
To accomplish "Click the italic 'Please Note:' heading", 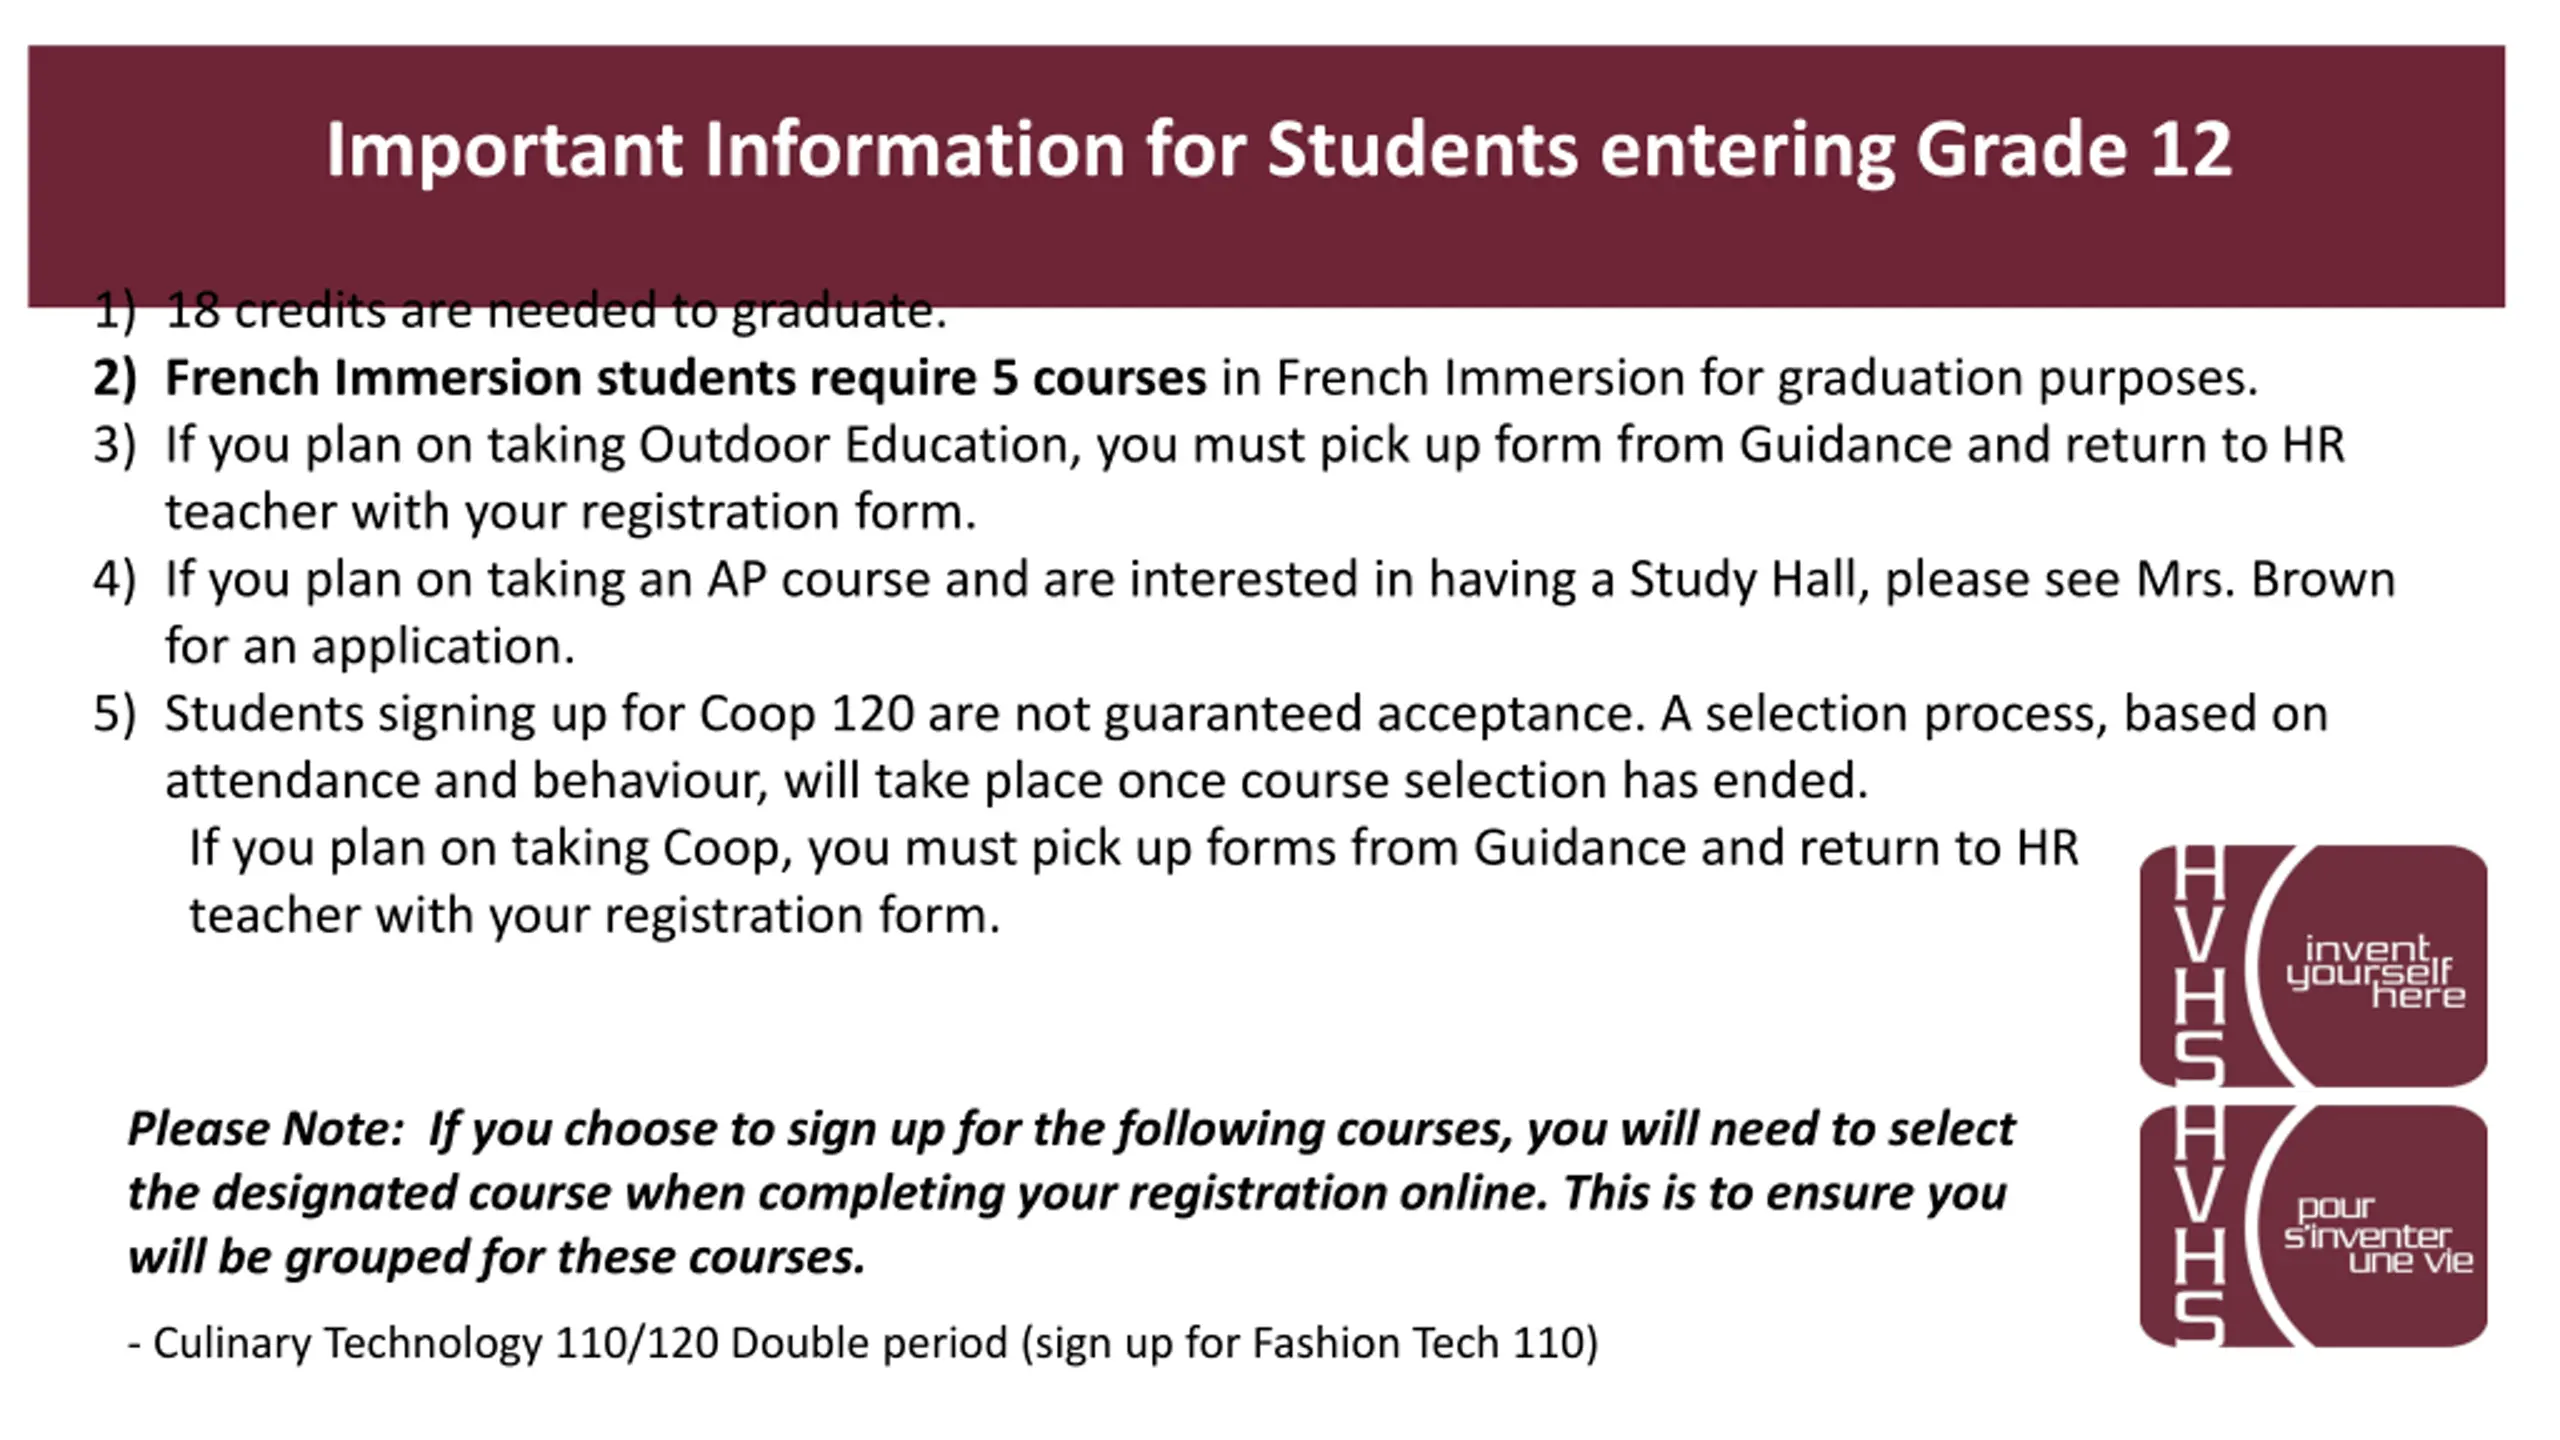I will pos(265,1129).
